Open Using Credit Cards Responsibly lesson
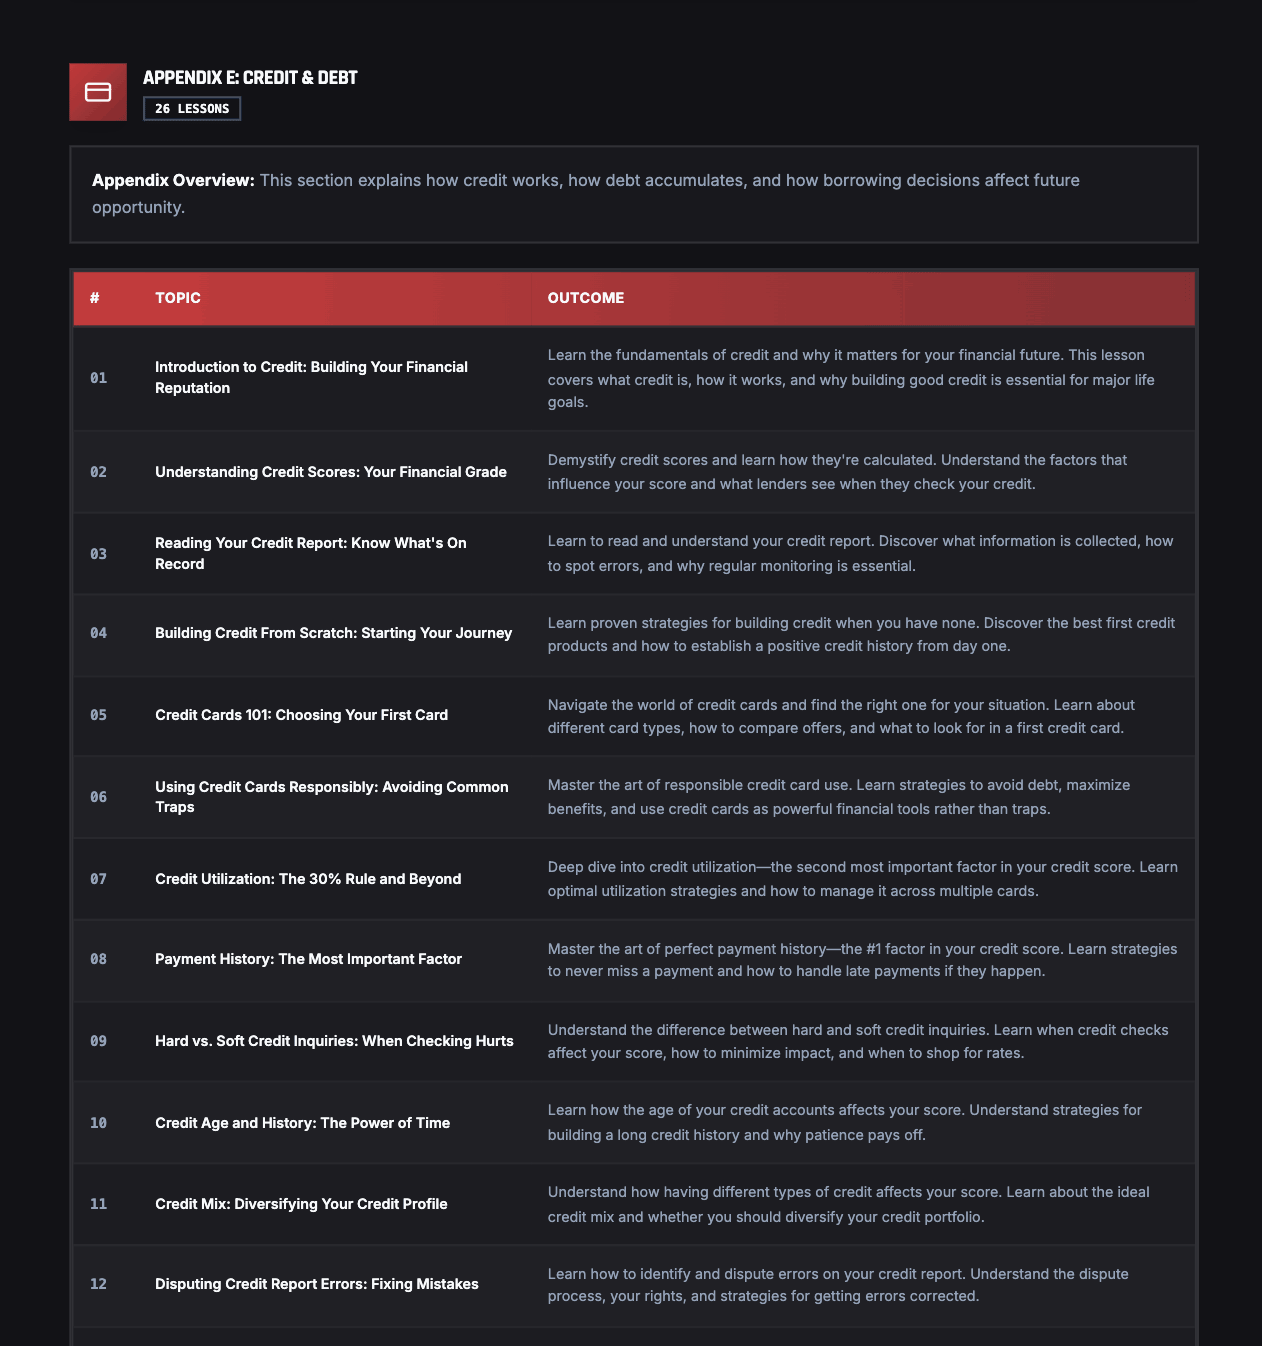 [331, 797]
